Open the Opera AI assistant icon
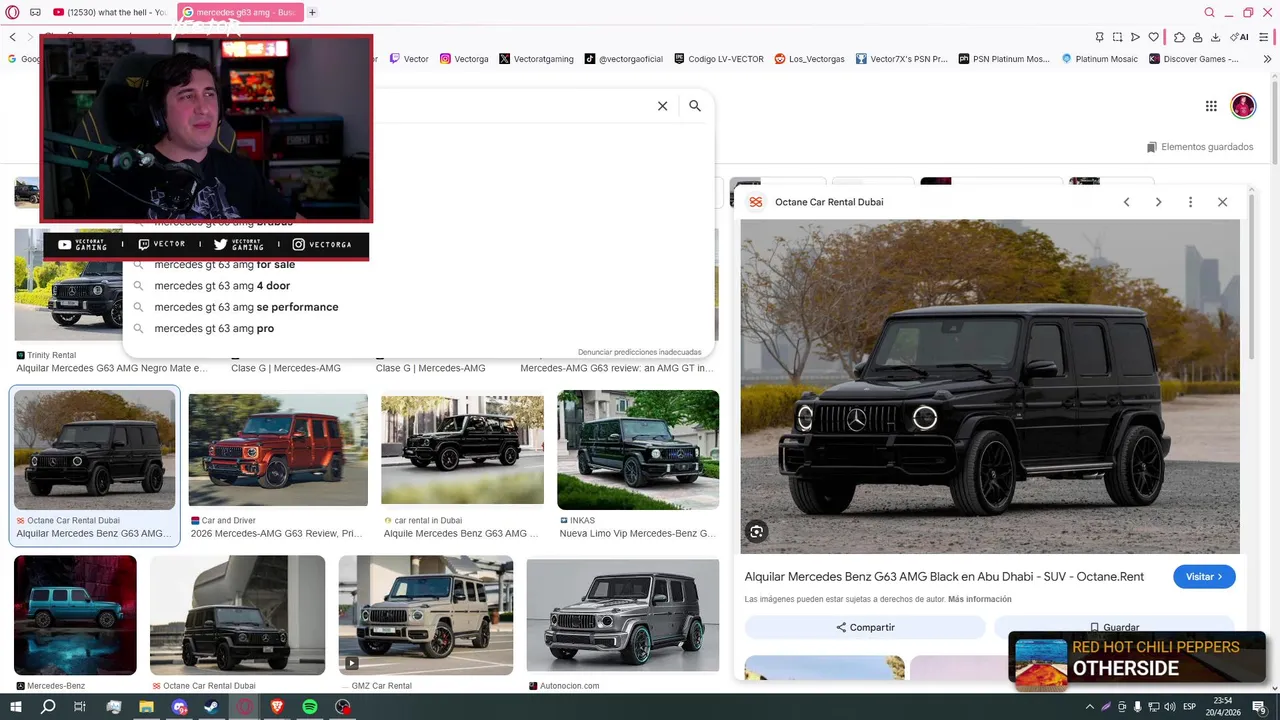This screenshot has width=1280, height=720. [x=1239, y=37]
